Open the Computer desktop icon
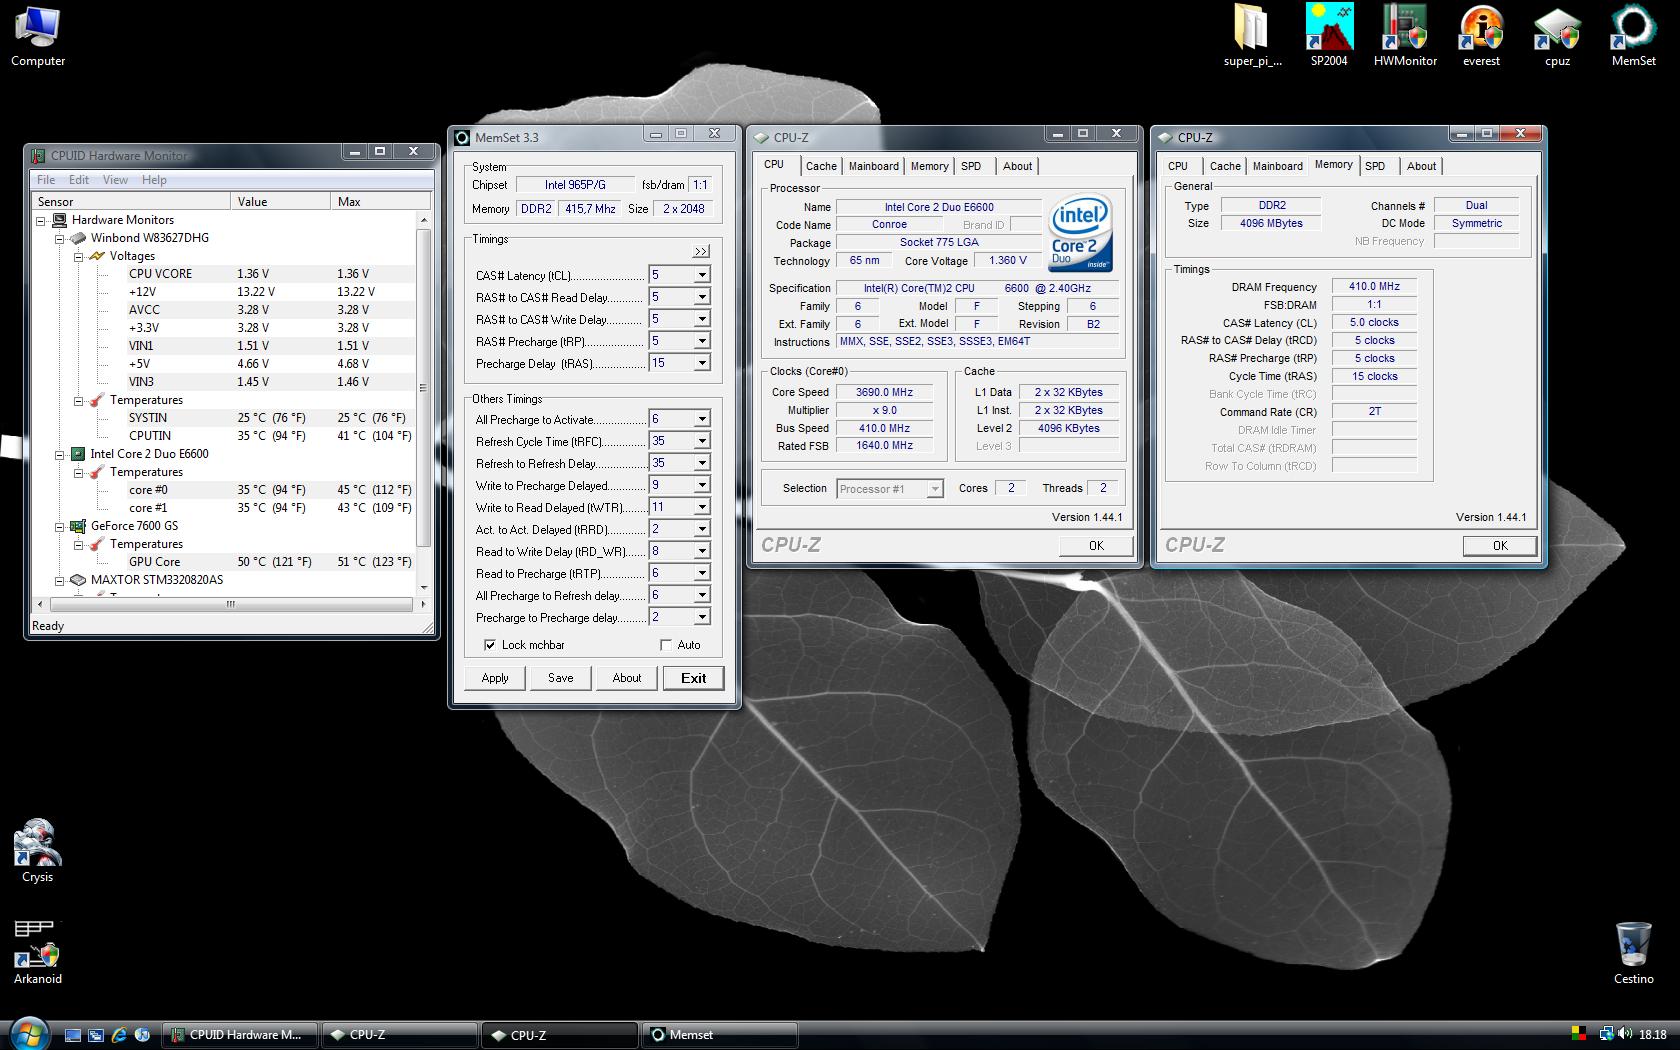 coord(38,37)
